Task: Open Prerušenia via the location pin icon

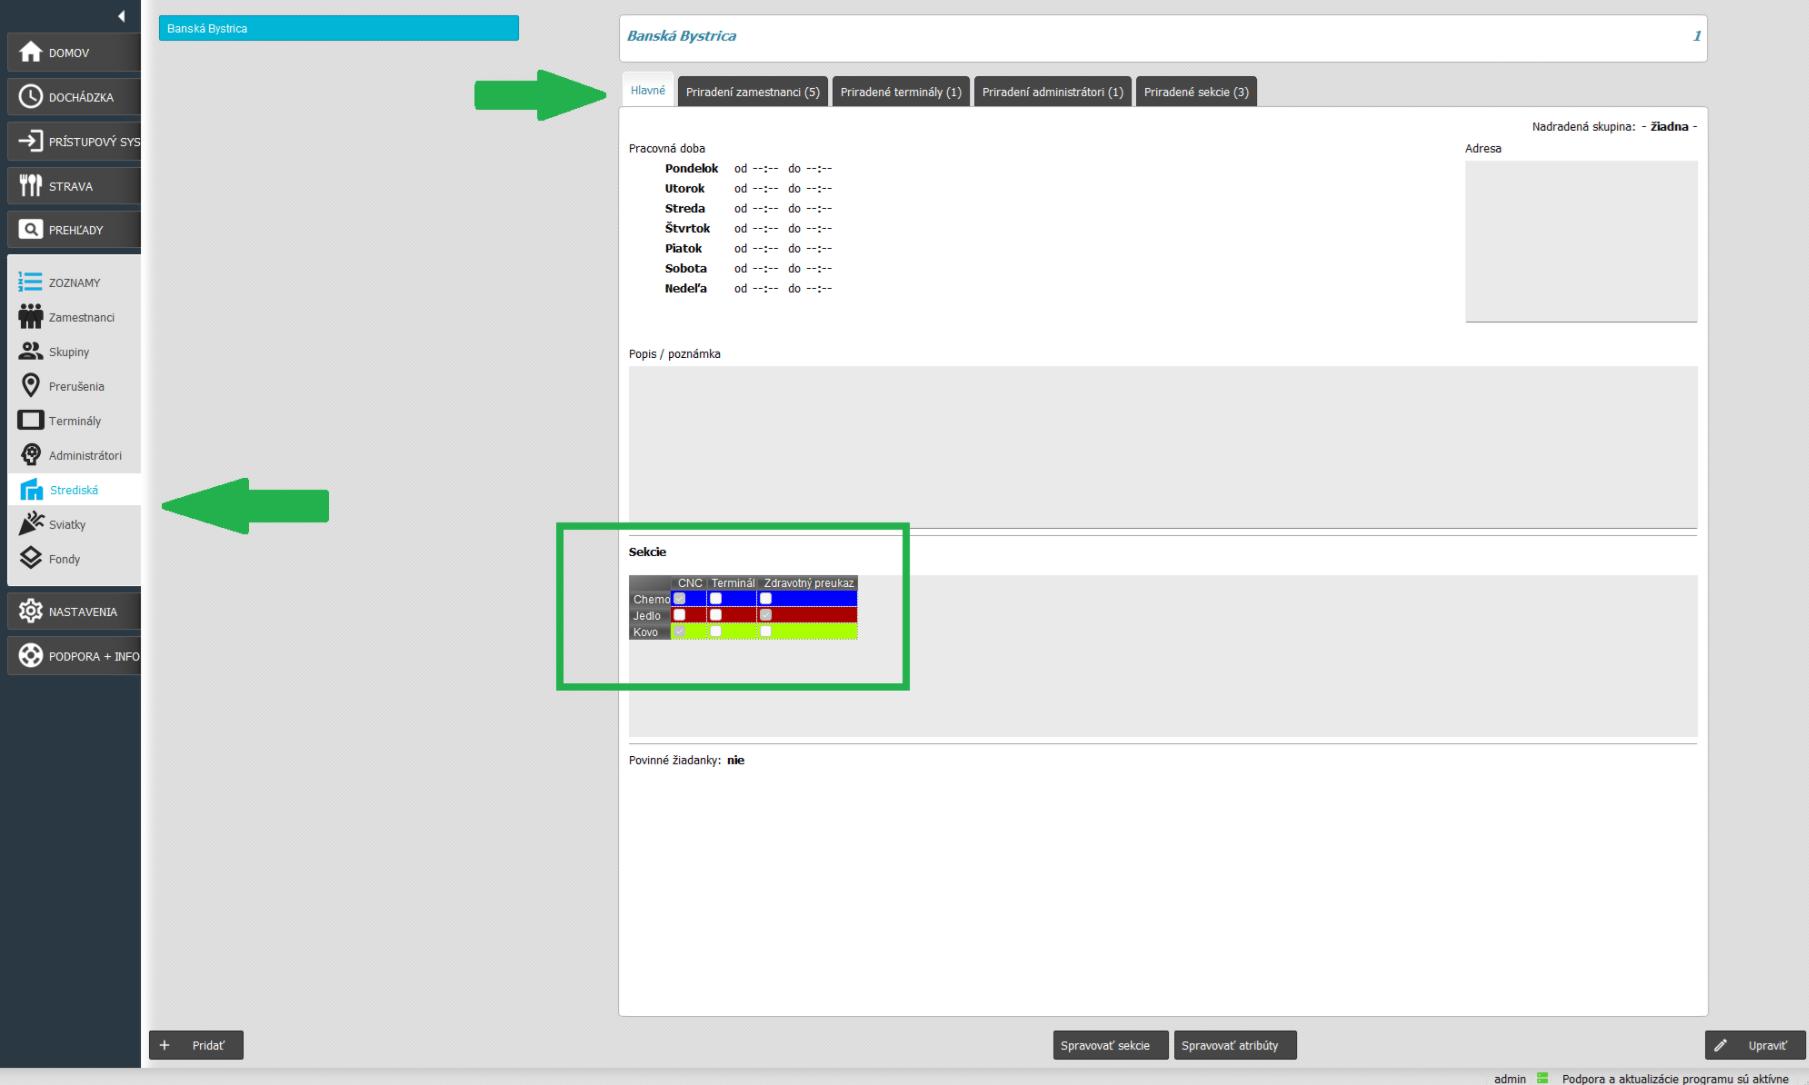Action: (x=31, y=386)
